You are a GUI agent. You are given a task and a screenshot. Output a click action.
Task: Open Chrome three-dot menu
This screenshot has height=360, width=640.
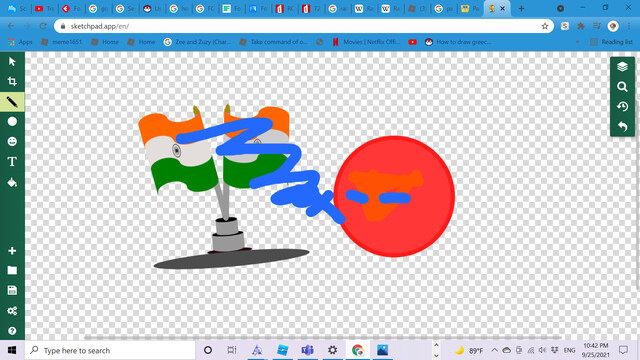[x=629, y=26]
